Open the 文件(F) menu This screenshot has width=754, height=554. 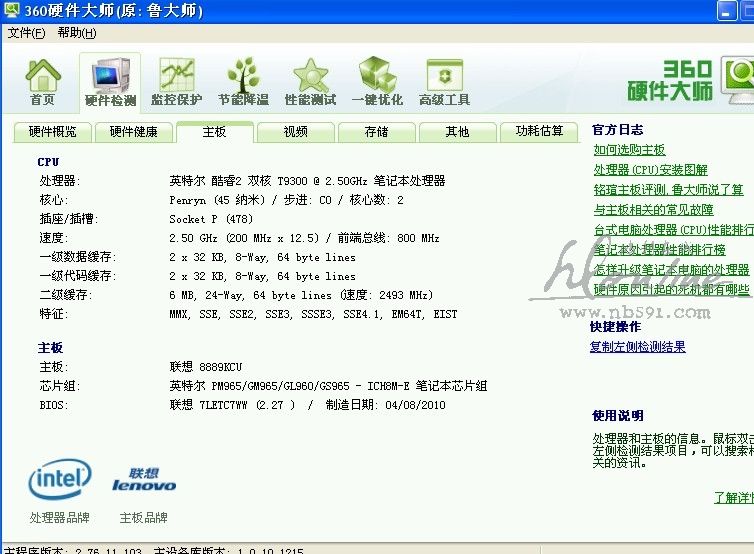(26, 33)
